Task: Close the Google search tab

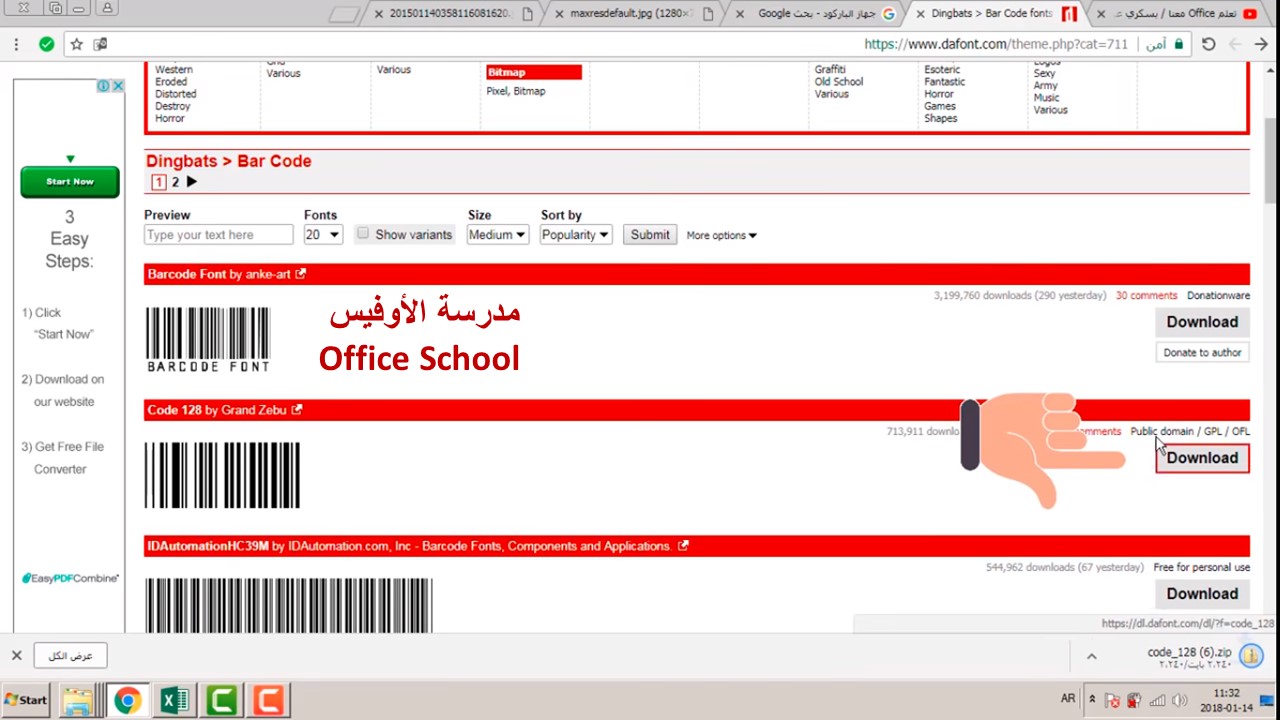Action: click(739, 14)
